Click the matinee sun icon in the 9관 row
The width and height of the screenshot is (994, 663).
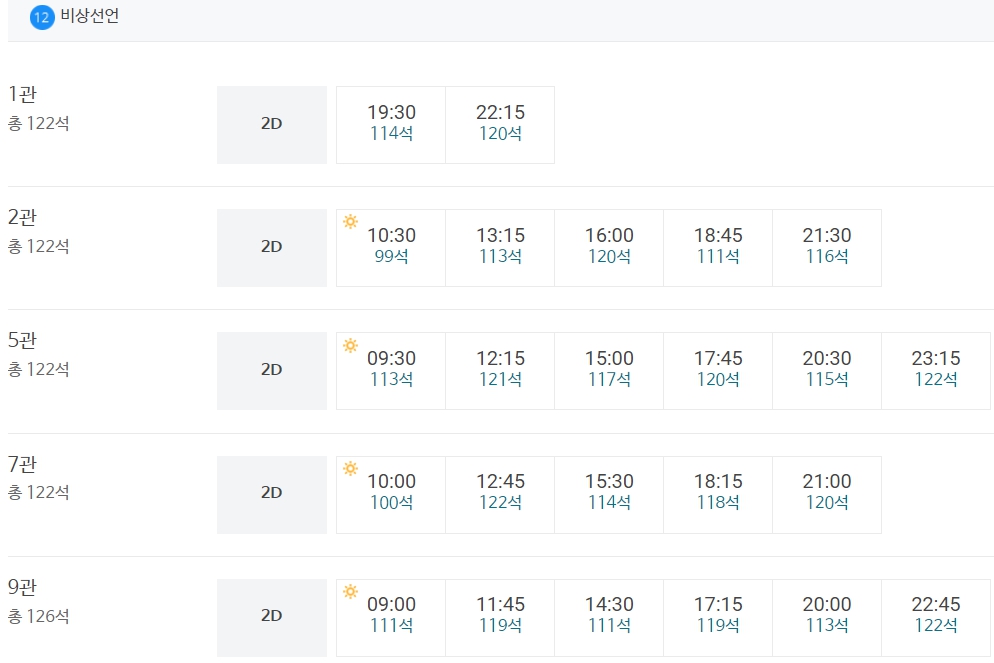[351, 591]
